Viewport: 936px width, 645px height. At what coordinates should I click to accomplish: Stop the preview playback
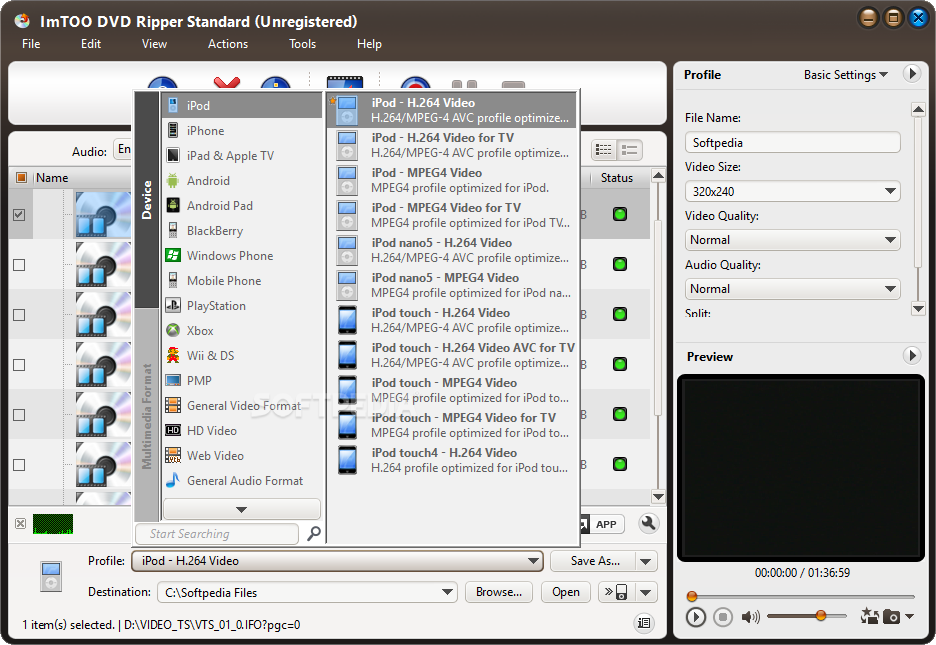pos(723,617)
